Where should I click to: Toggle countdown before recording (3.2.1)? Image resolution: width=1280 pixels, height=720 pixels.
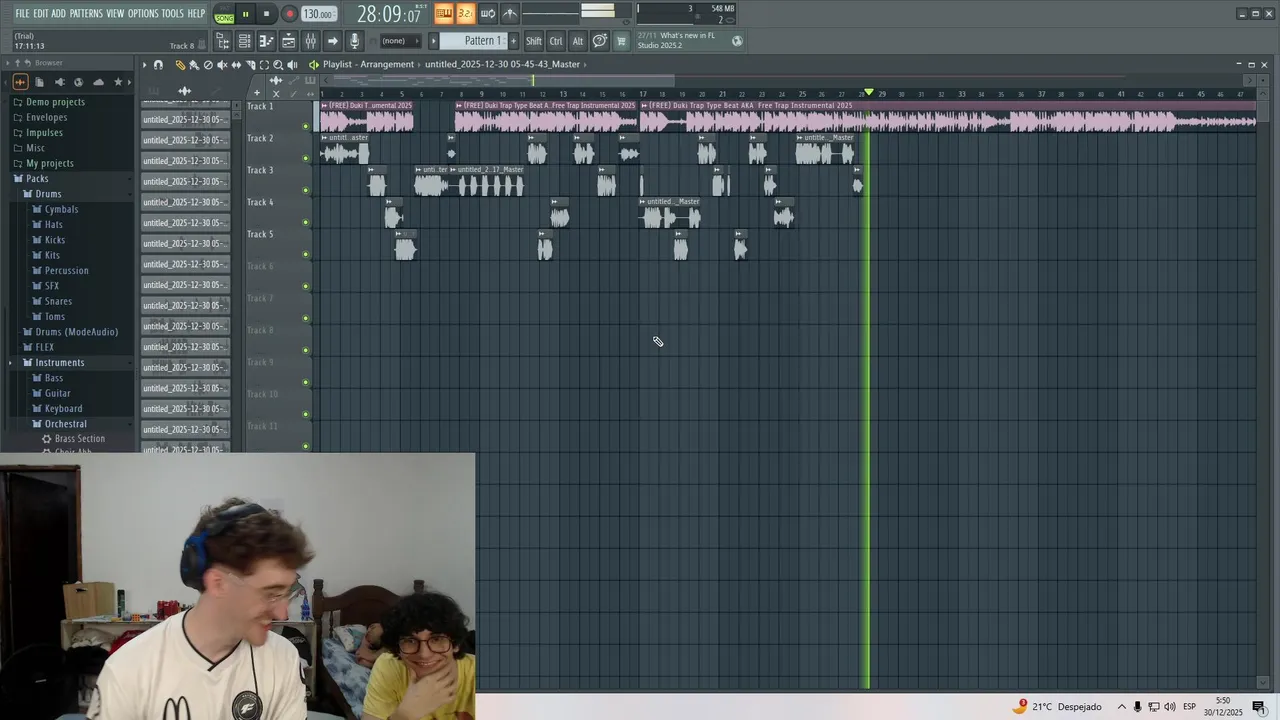[x=465, y=13]
